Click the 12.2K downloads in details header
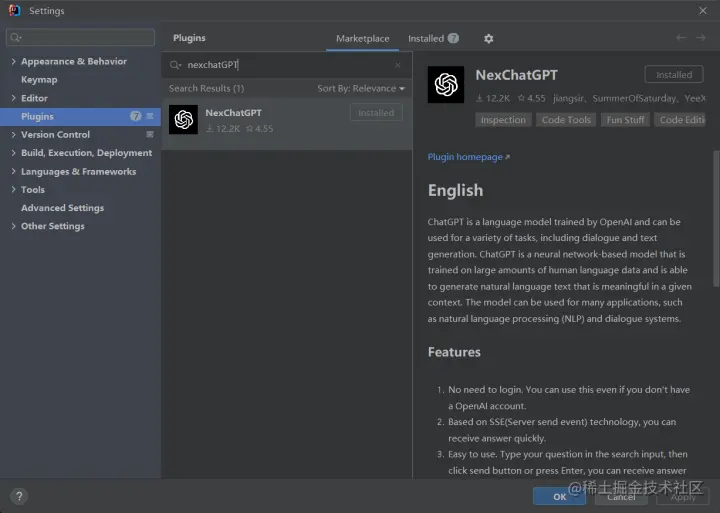This screenshot has width=720, height=513. click(493, 98)
